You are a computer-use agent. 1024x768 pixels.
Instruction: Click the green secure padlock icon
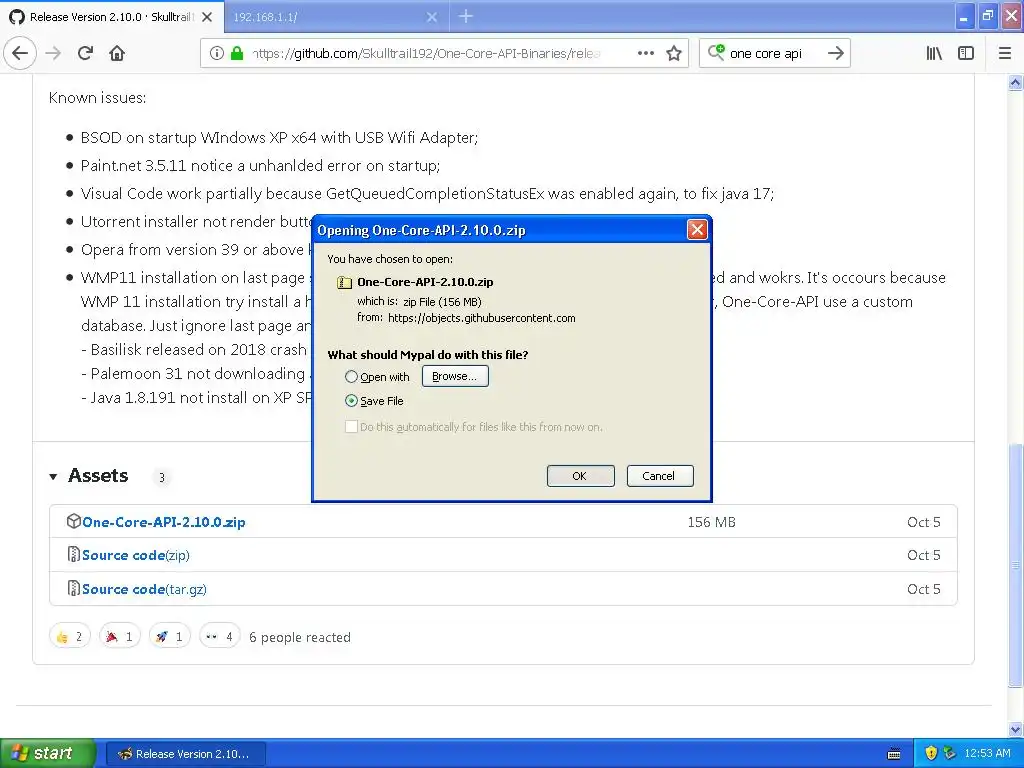[237, 53]
